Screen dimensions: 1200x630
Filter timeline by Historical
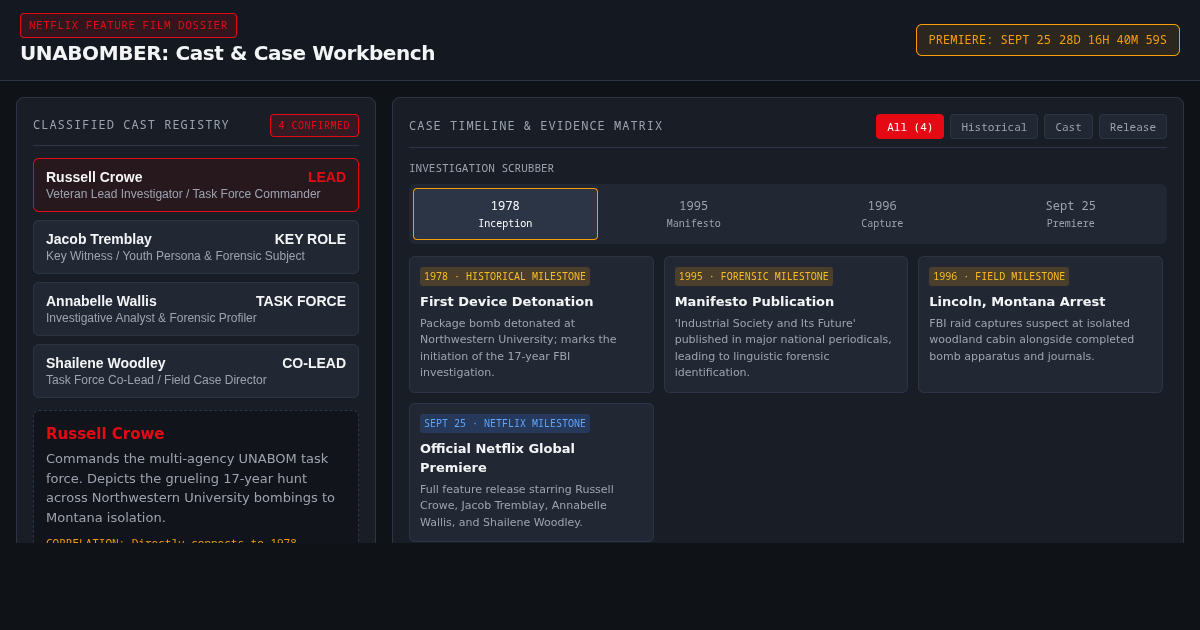pos(994,127)
